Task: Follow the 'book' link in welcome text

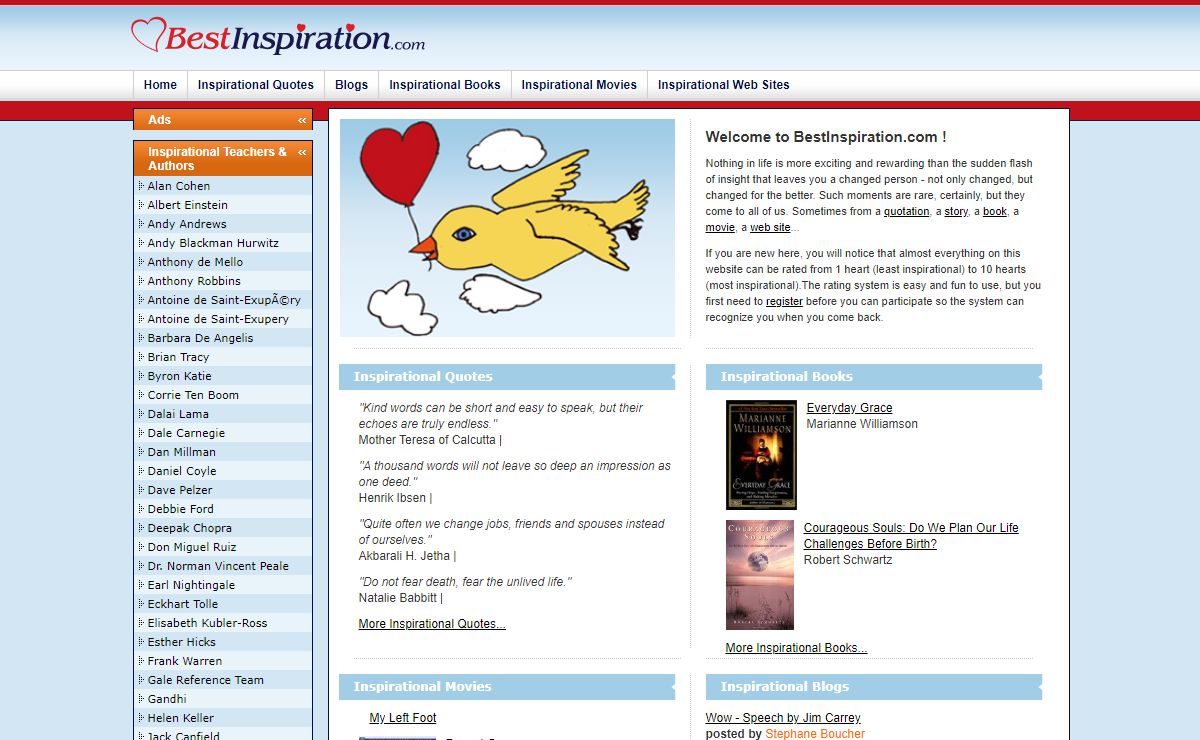Action: point(995,212)
